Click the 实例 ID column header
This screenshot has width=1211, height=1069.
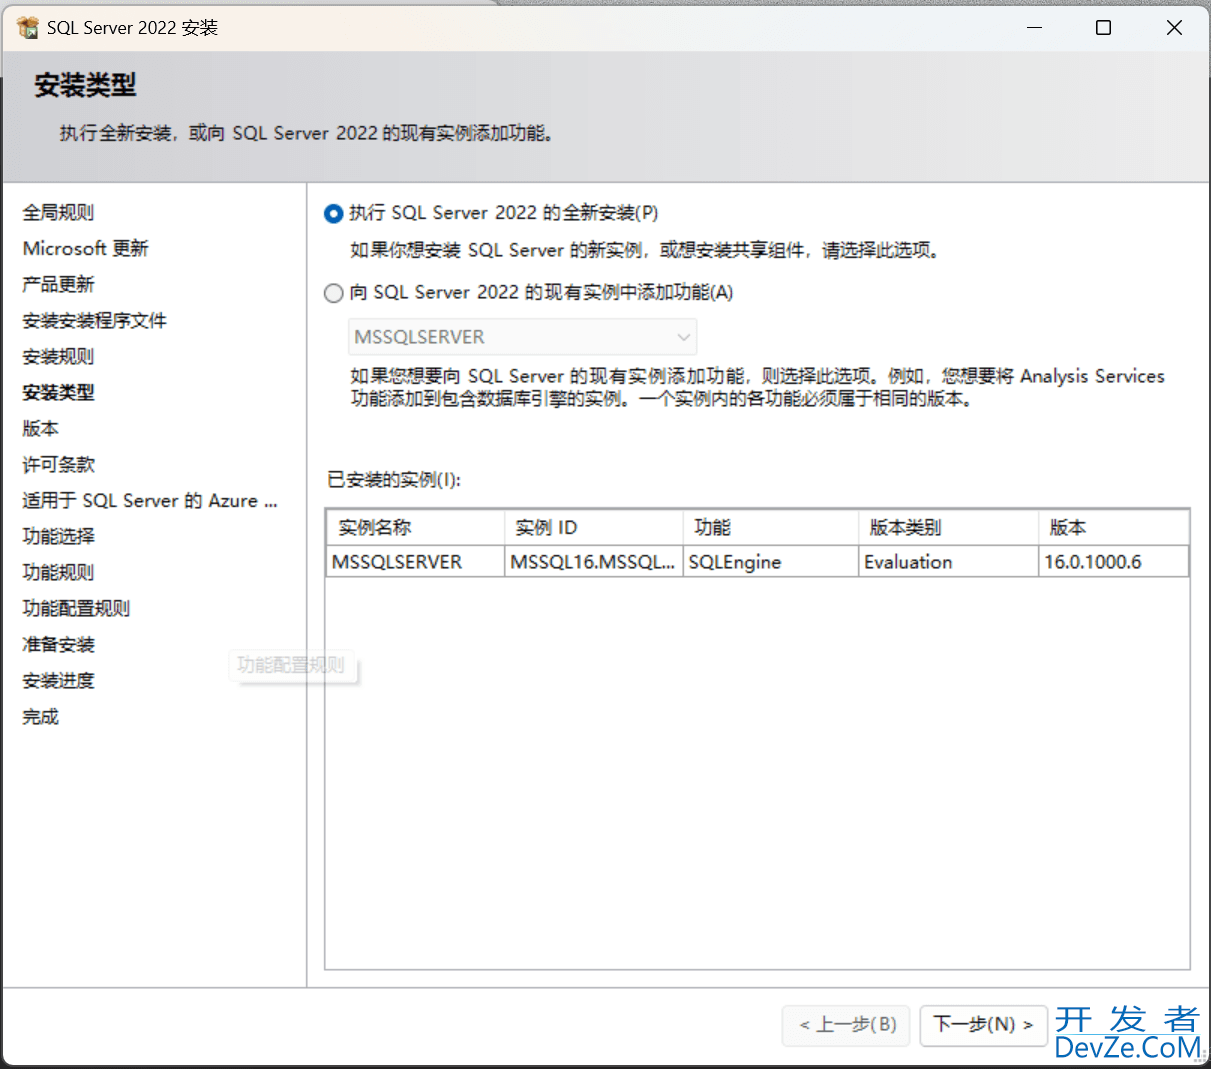tap(593, 528)
